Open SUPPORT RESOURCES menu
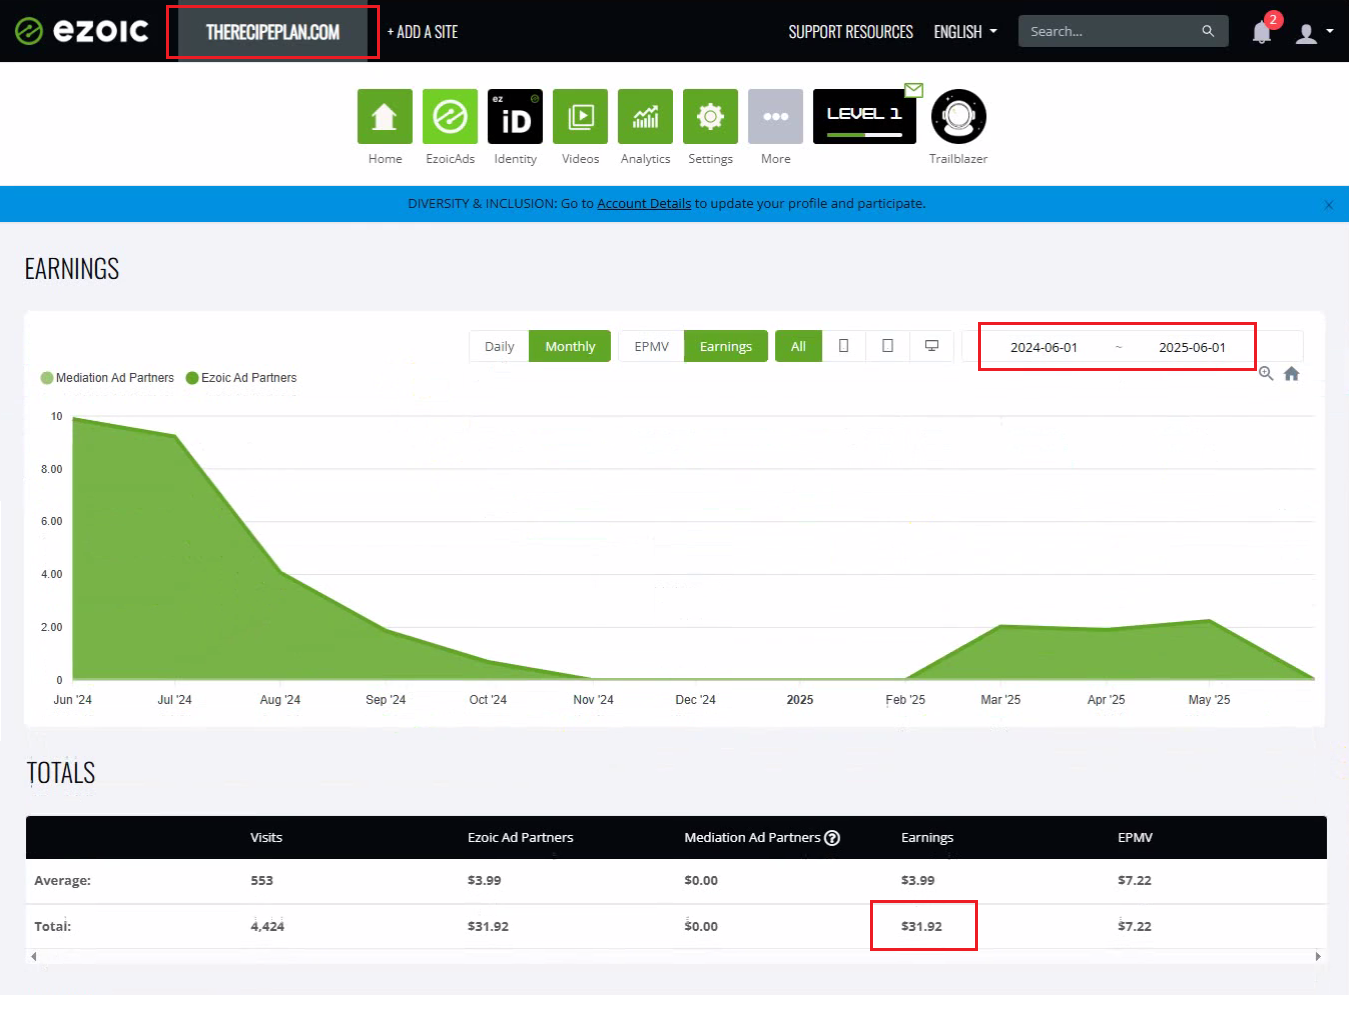 [x=851, y=32]
